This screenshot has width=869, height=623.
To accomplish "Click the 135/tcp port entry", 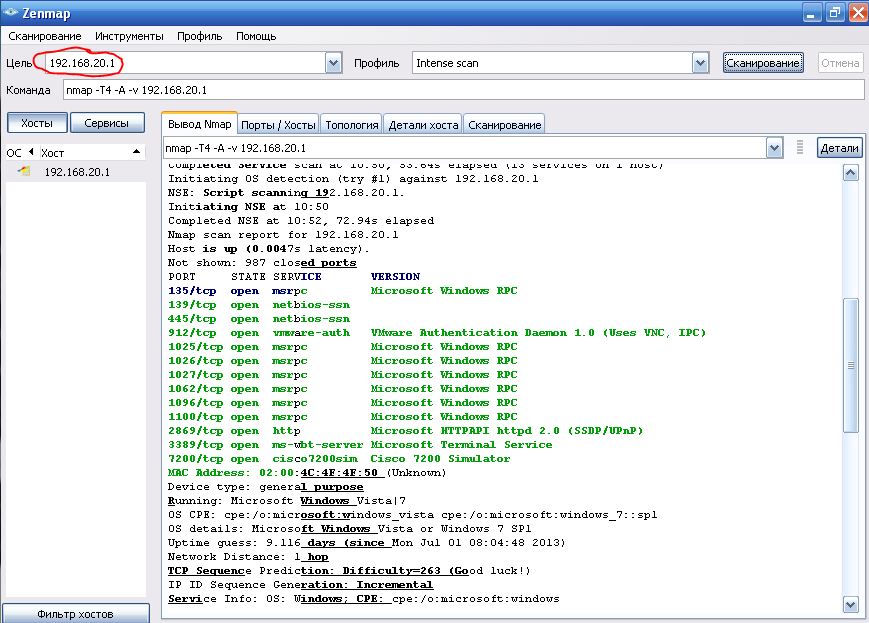I will coord(192,290).
